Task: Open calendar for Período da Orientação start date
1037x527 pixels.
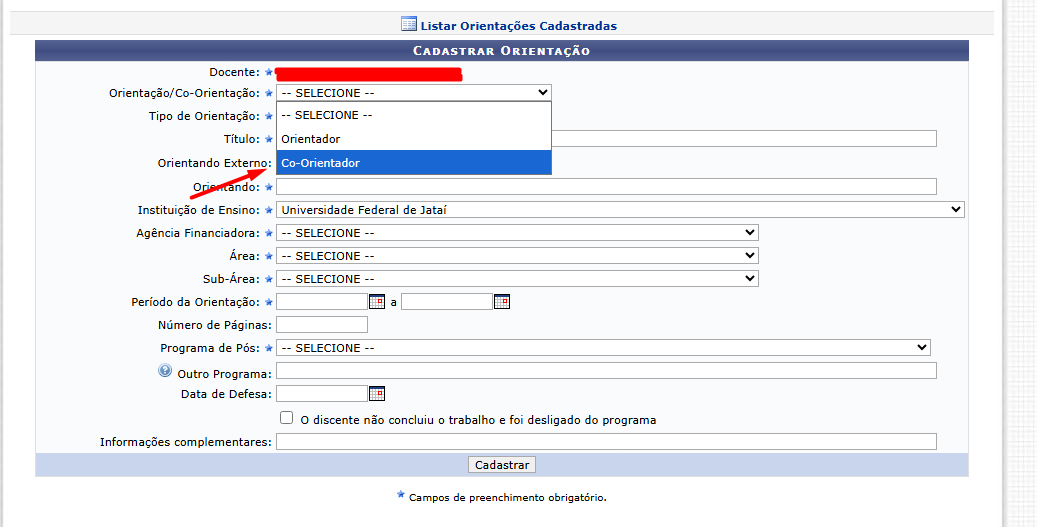Action: click(377, 302)
